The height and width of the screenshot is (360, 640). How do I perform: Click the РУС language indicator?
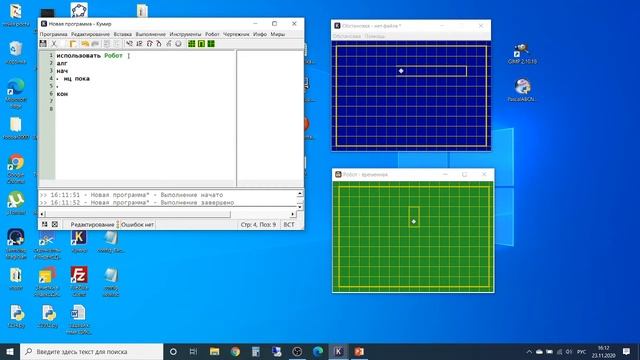(x=582, y=351)
